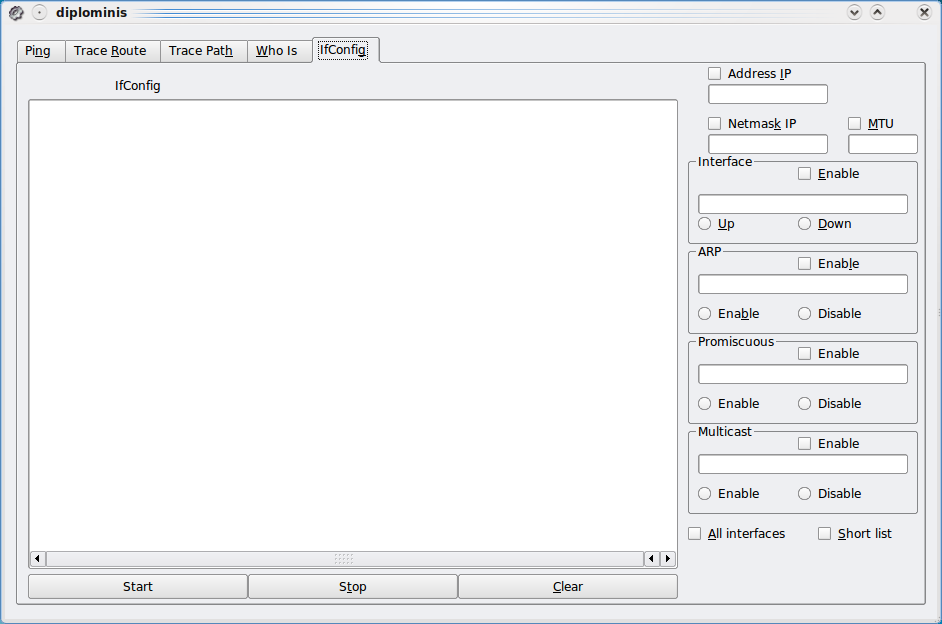
Task: Select the Interface Up radio button
Action: point(705,224)
